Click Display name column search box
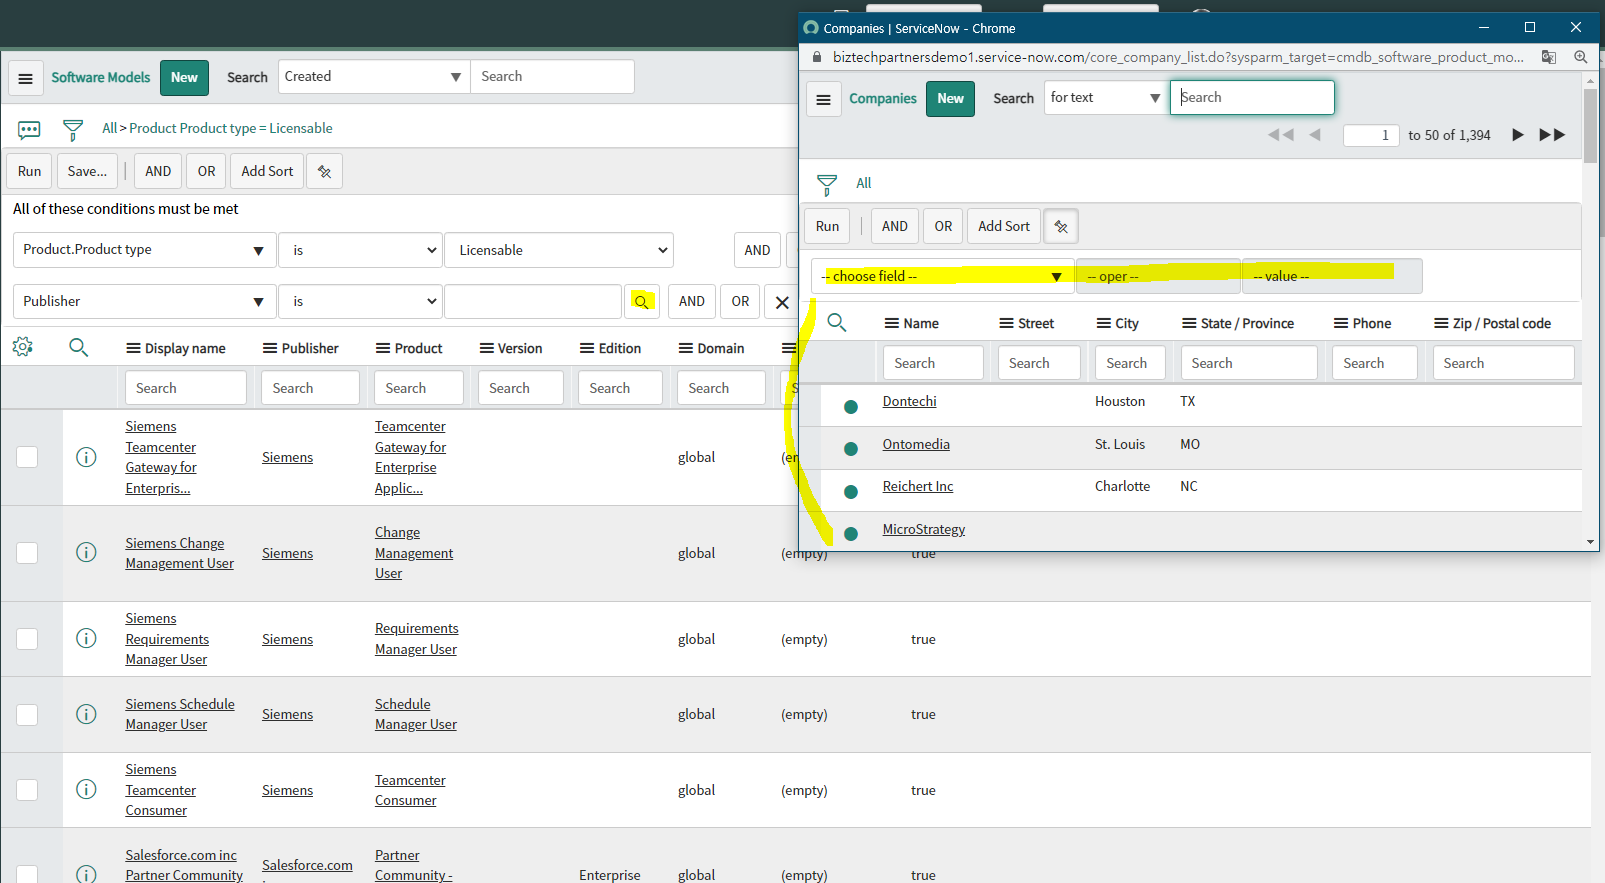1605x883 pixels. [185, 388]
